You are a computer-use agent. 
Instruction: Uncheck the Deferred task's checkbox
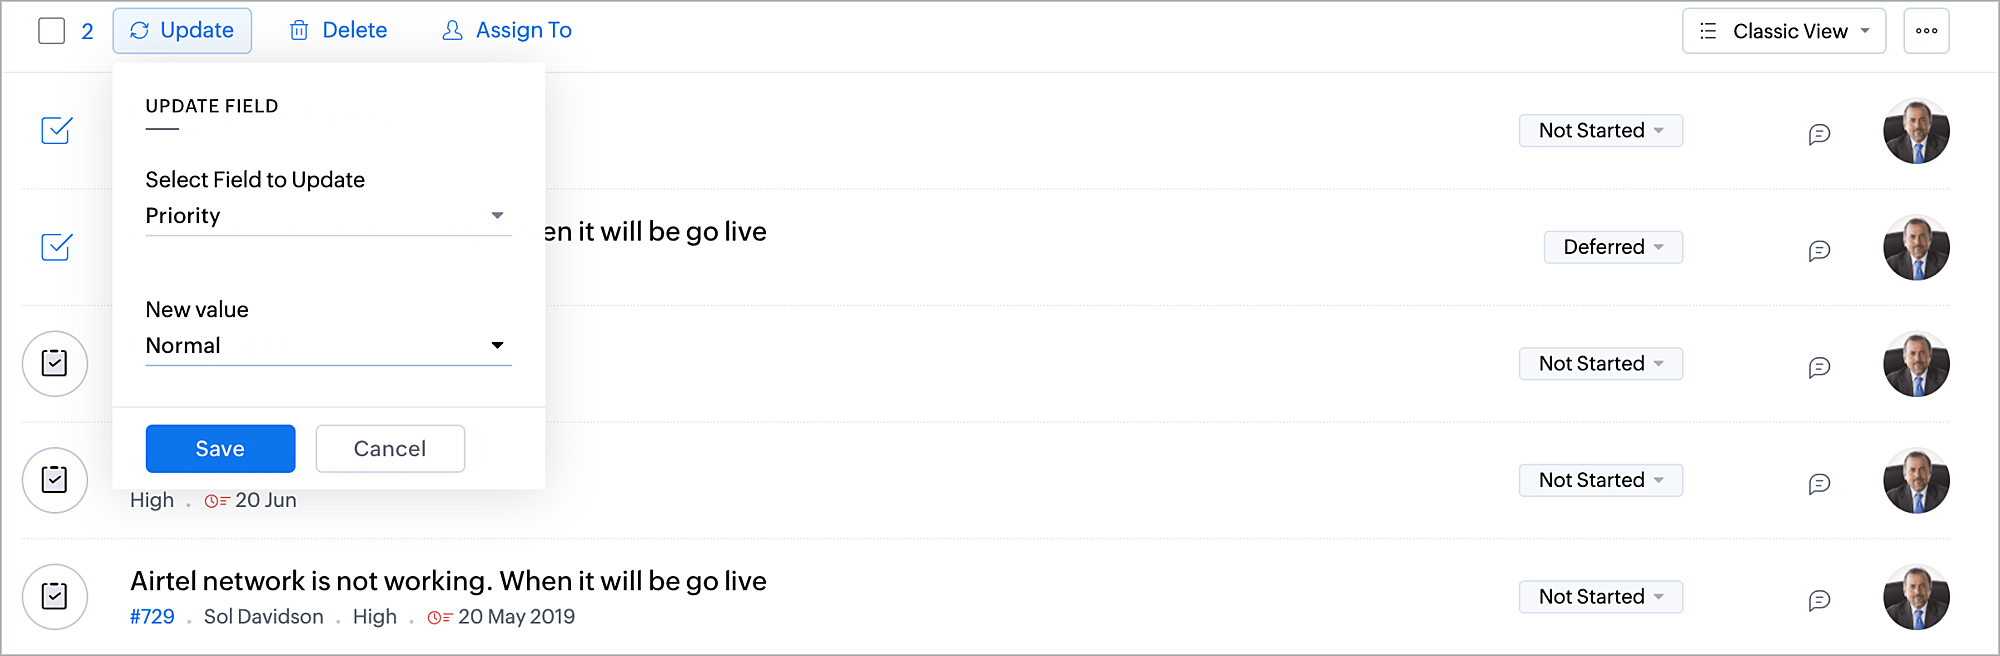[56, 246]
